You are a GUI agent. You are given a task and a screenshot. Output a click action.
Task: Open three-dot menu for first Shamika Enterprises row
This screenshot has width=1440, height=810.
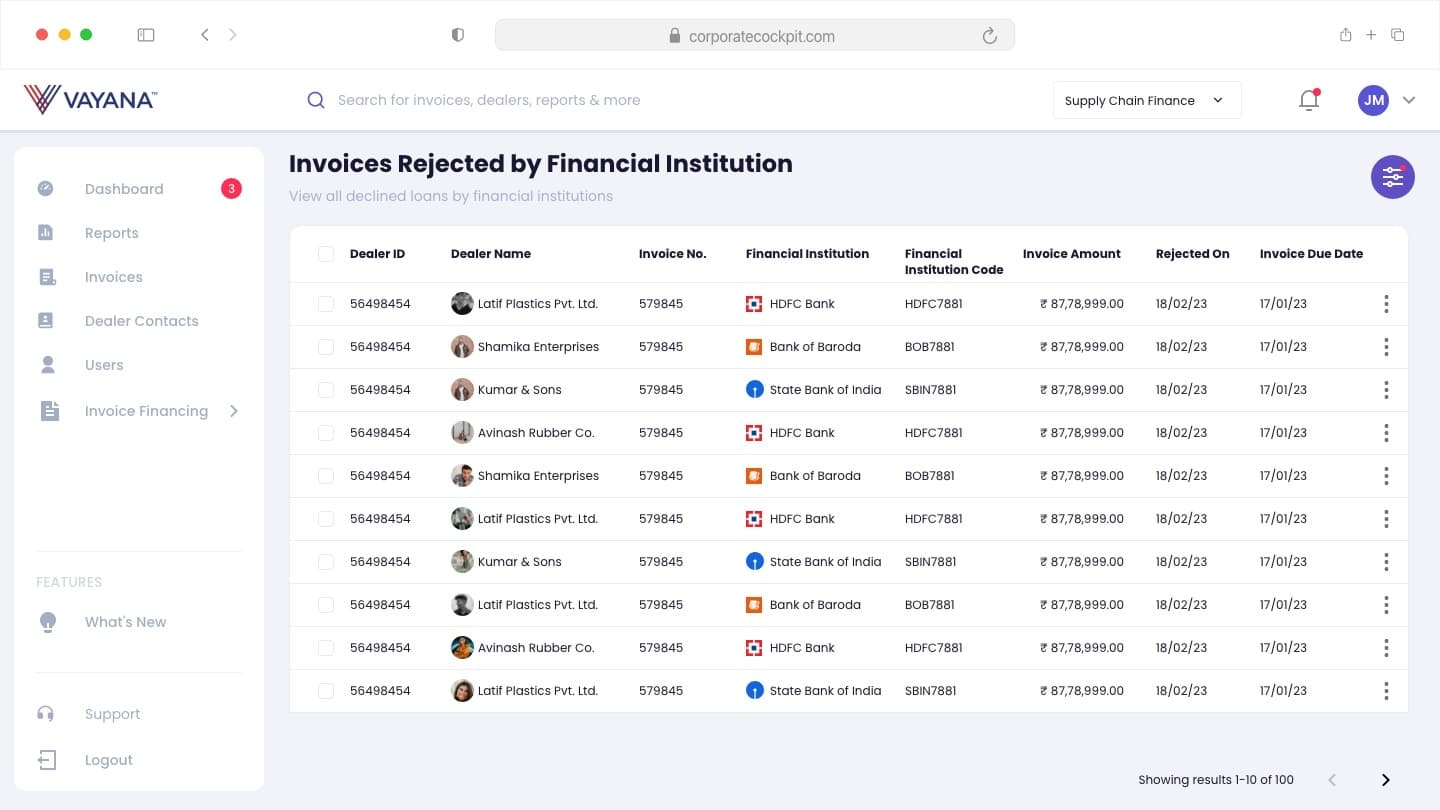point(1386,347)
